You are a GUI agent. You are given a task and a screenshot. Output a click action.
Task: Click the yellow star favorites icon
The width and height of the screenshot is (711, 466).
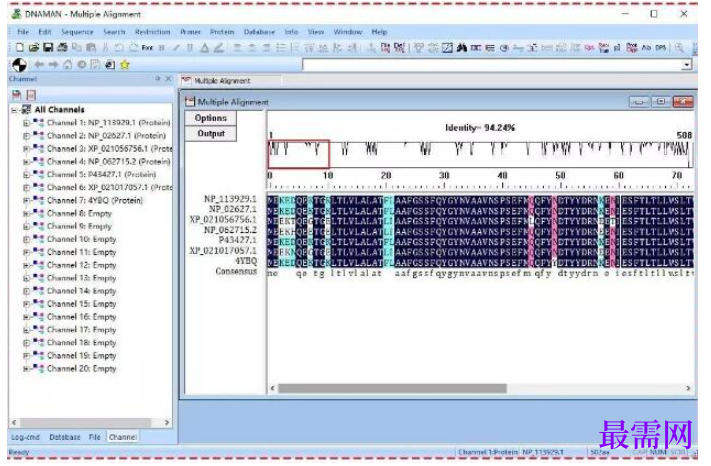125,65
